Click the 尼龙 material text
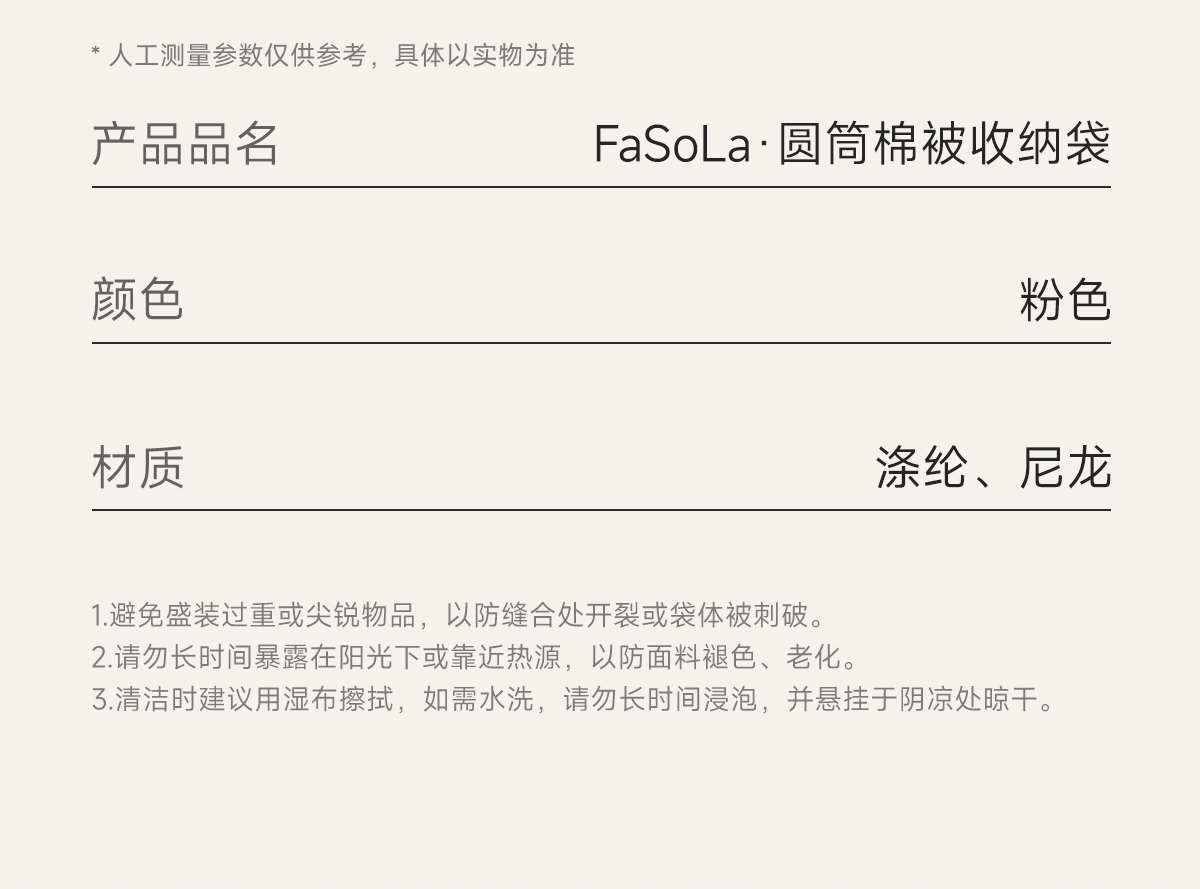 [x=1065, y=467]
